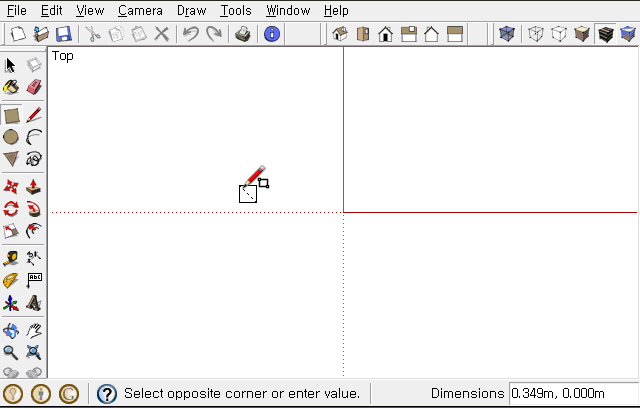Open the Draw menu

pos(191,10)
